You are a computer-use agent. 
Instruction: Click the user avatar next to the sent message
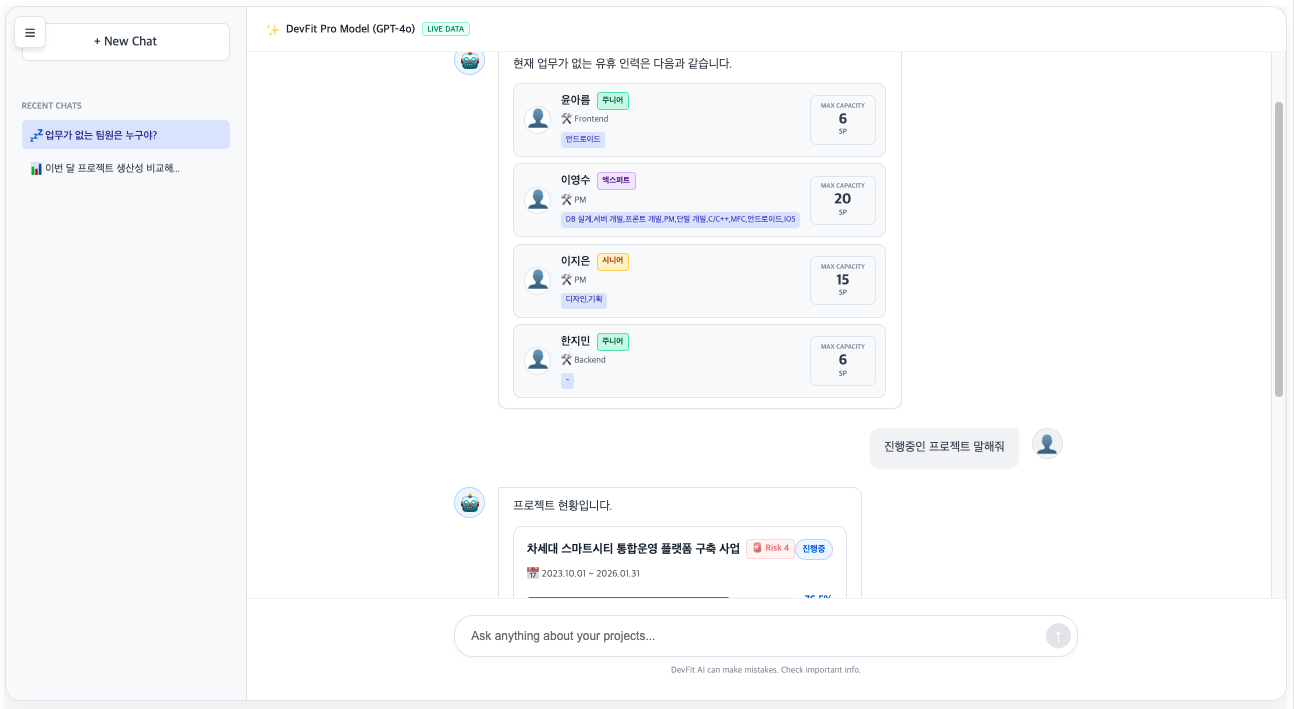(1046, 442)
